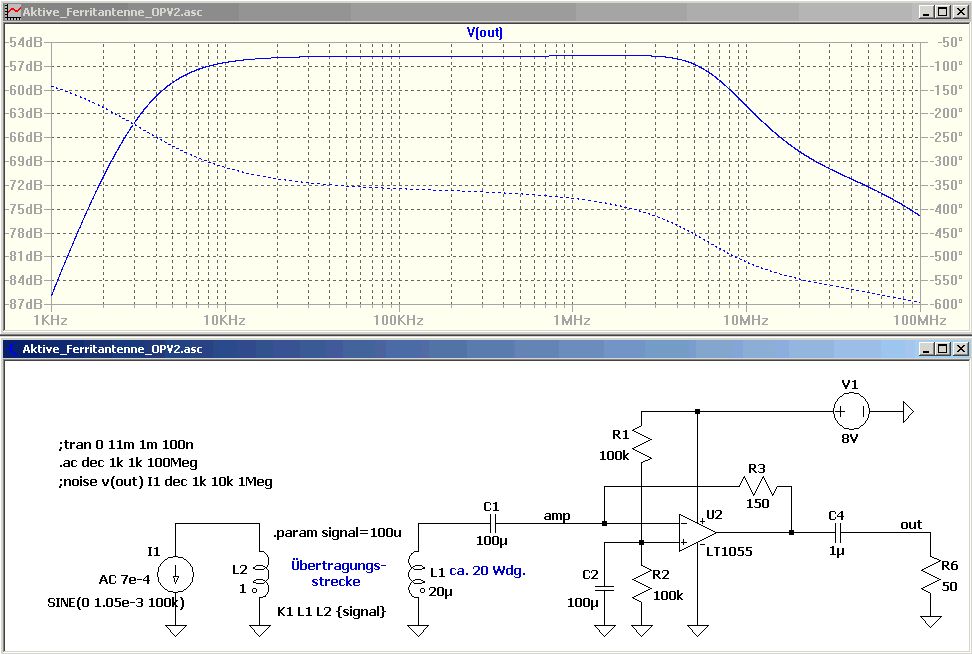Click the ;tran 0 11m 1m 100n comment
The image size is (972, 654).
click(x=126, y=444)
